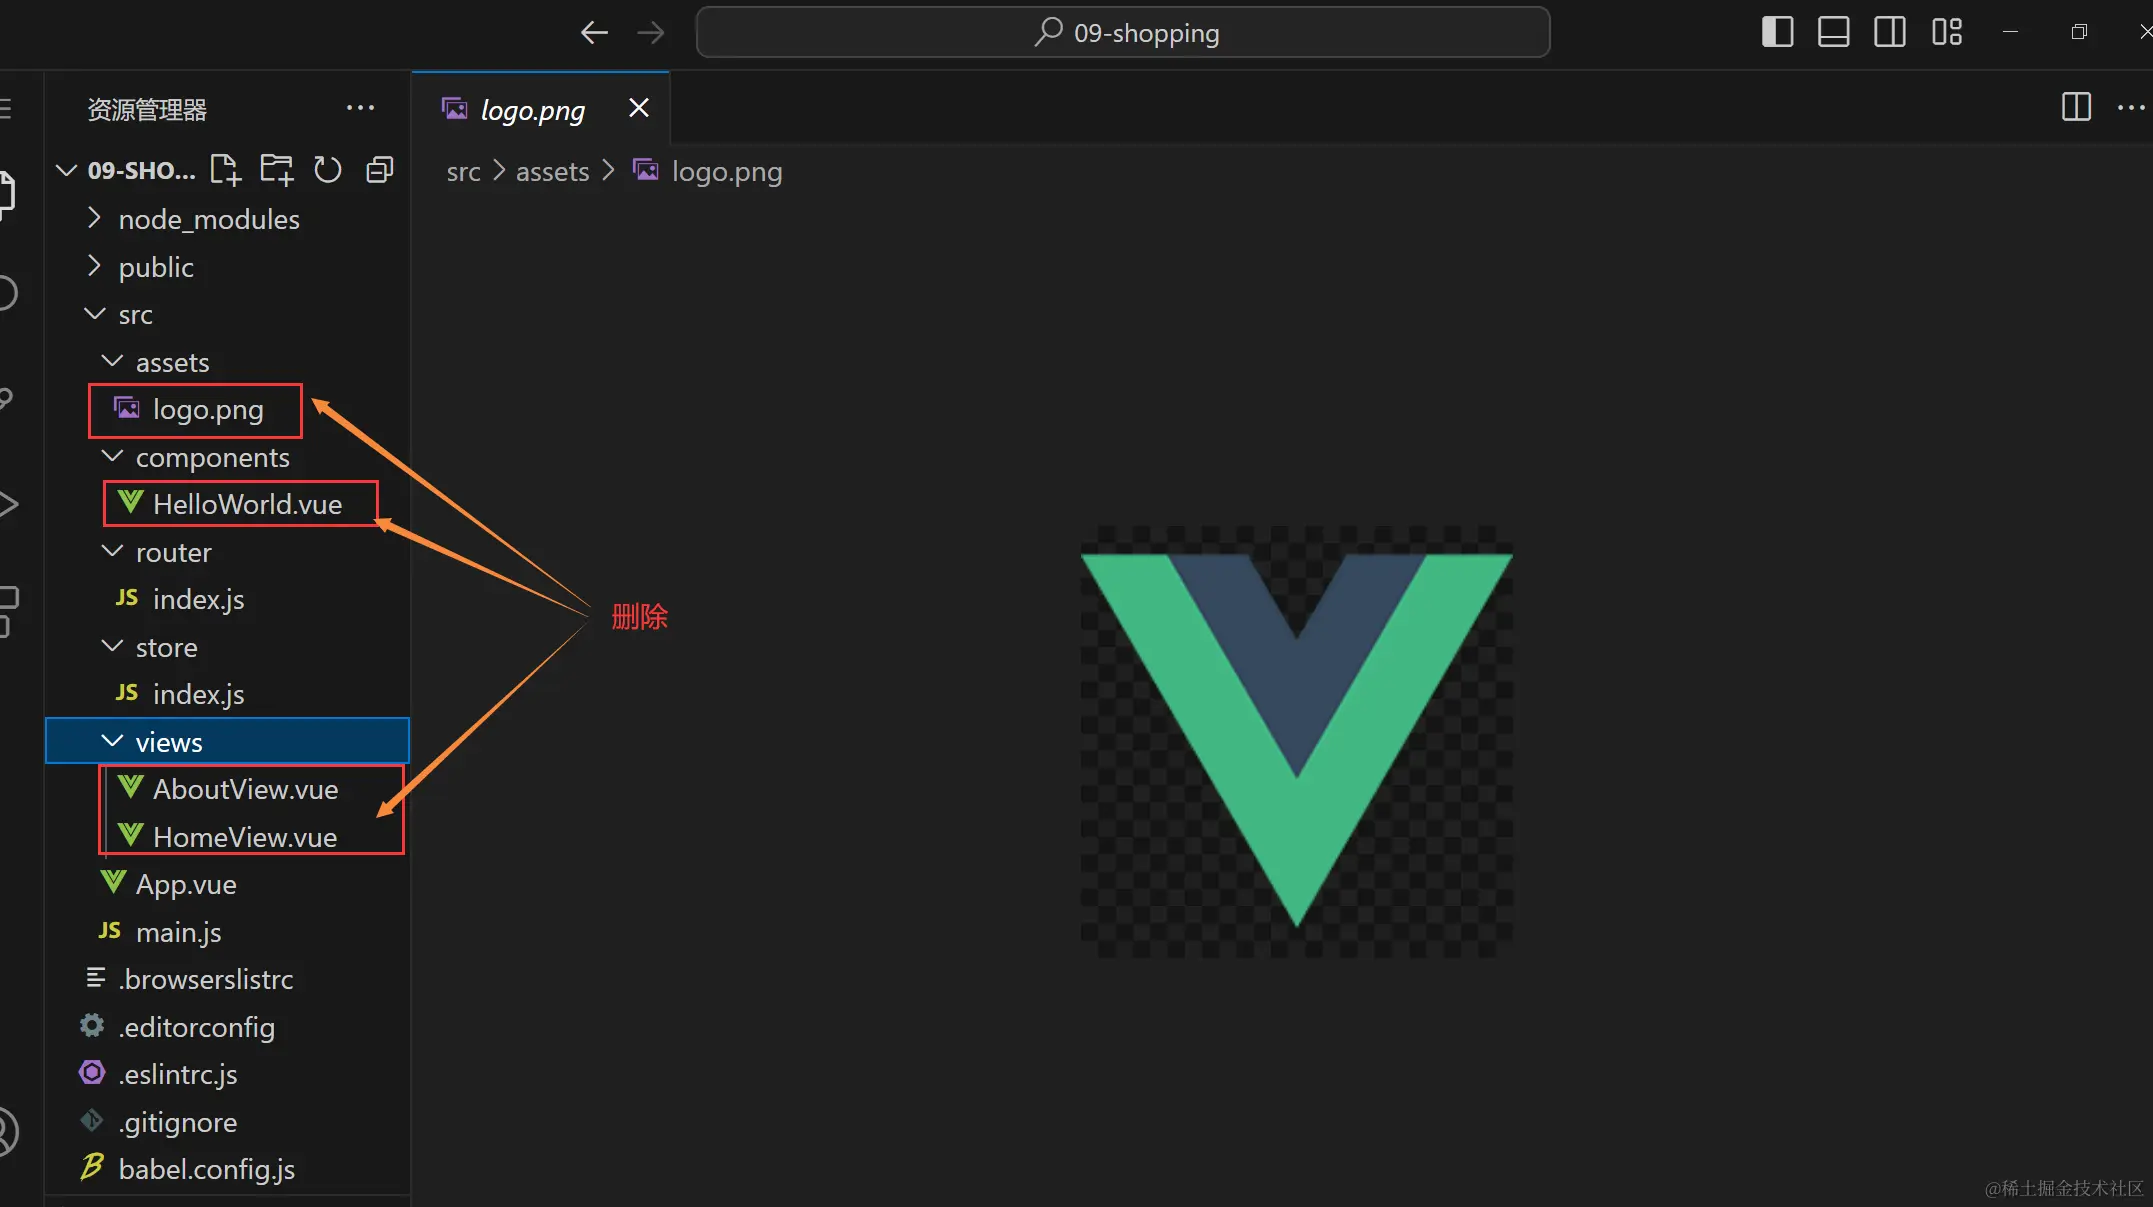Viewport: 2153px width, 1207px height.
Task: Refresh the explorer file tree
Action: (328, 170)
